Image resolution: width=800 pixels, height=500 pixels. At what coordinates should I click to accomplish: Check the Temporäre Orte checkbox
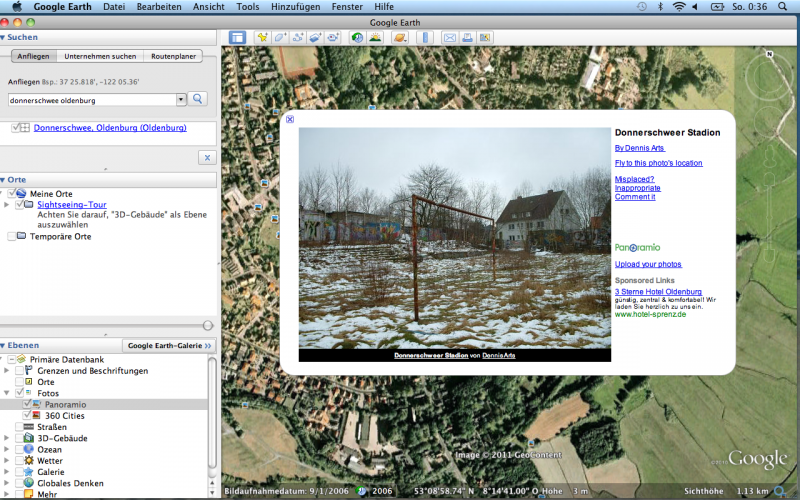pyautogui.click(x=11, y=237)
